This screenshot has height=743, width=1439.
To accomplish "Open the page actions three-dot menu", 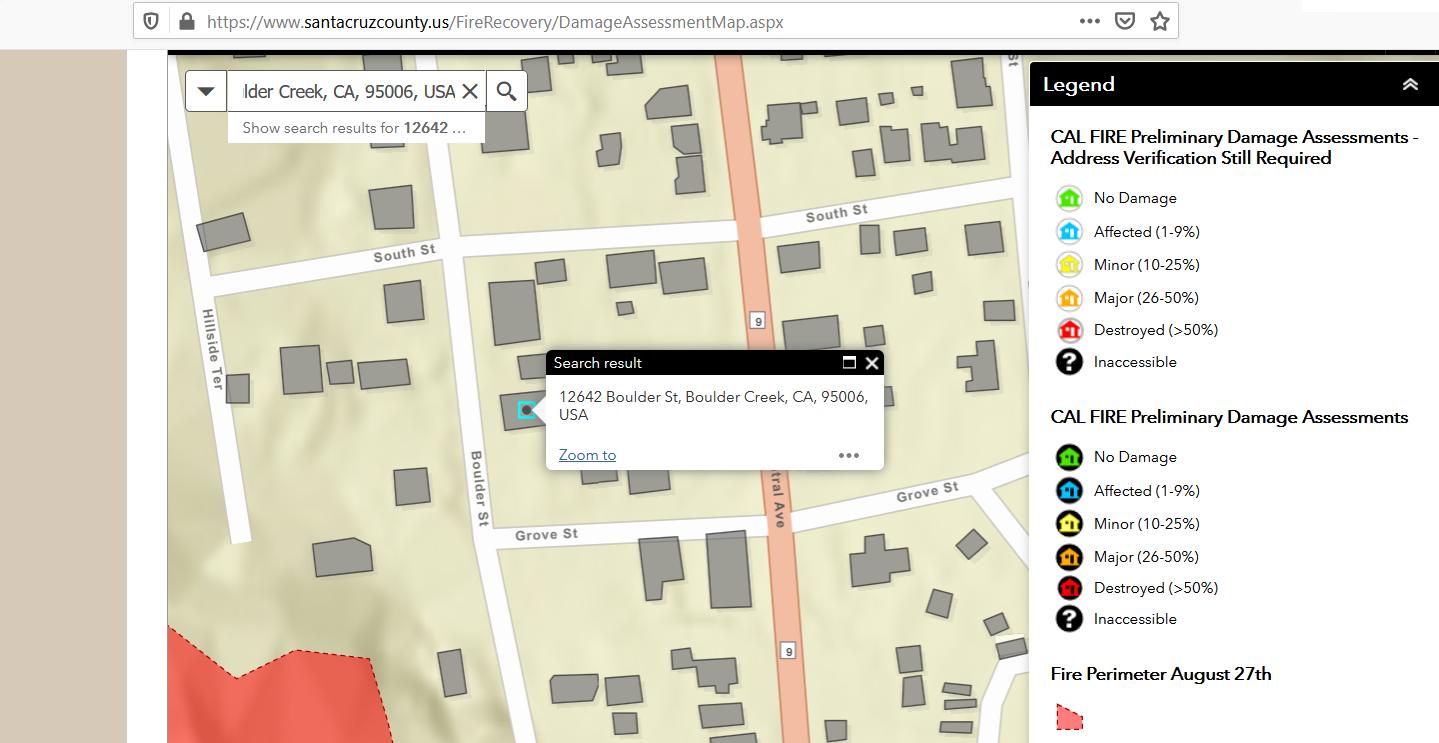I will click(1090, 21).
